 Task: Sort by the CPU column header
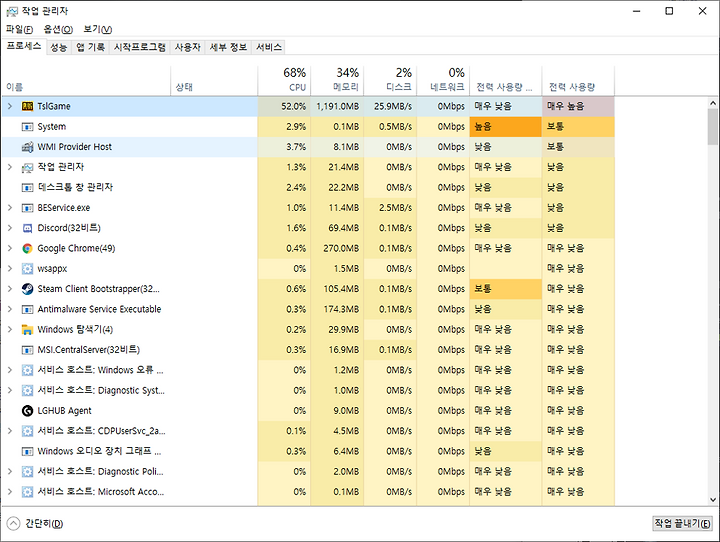click(284, 80)
